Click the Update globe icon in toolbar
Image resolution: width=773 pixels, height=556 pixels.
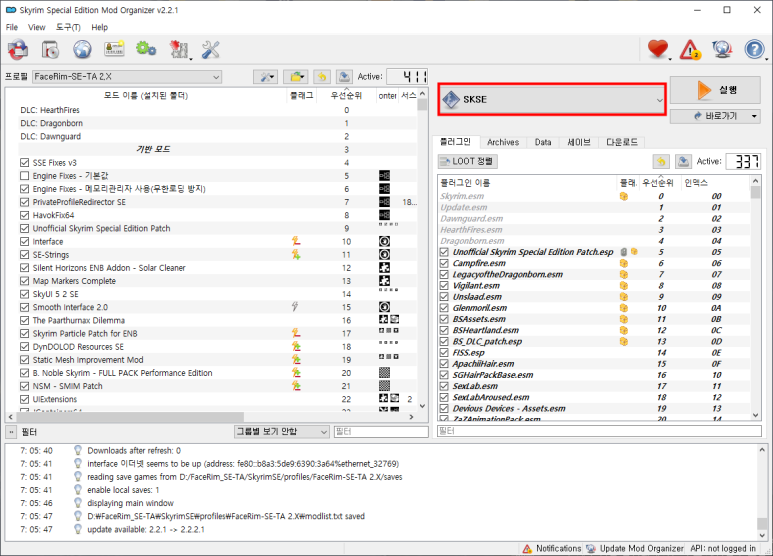[x=722, y=49]
